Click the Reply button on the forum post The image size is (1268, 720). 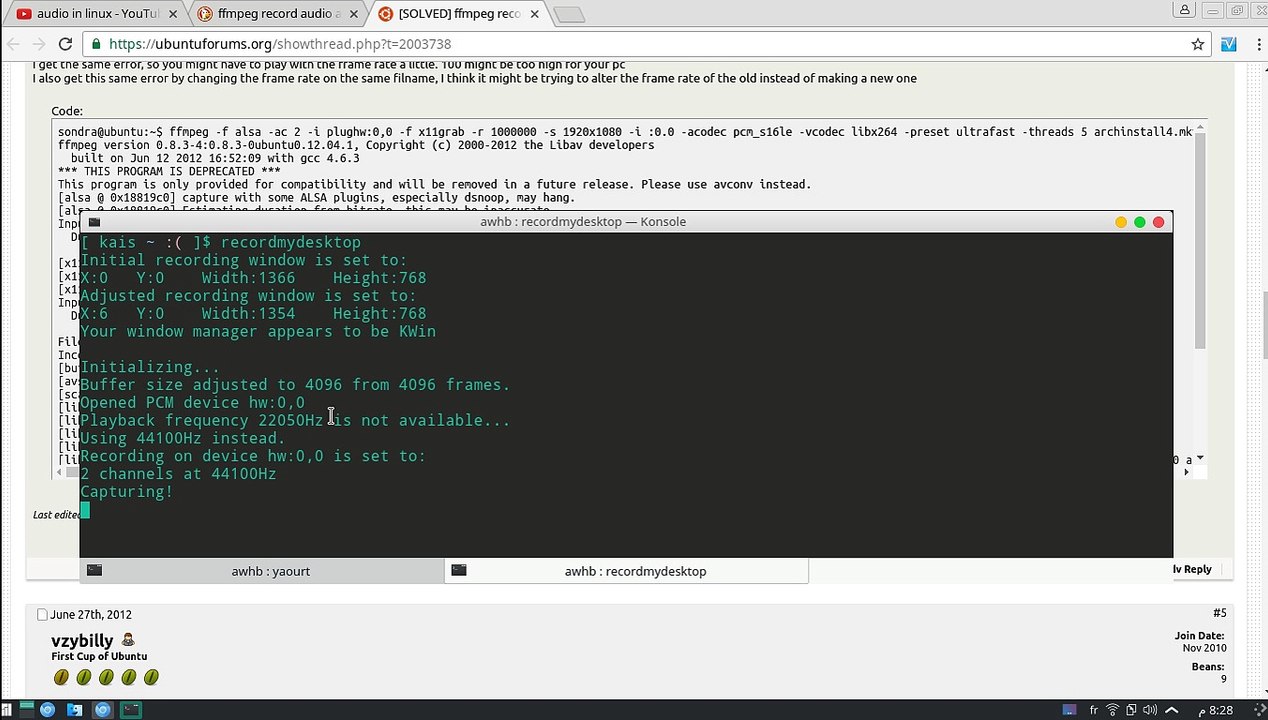[x=1192, y=569]
